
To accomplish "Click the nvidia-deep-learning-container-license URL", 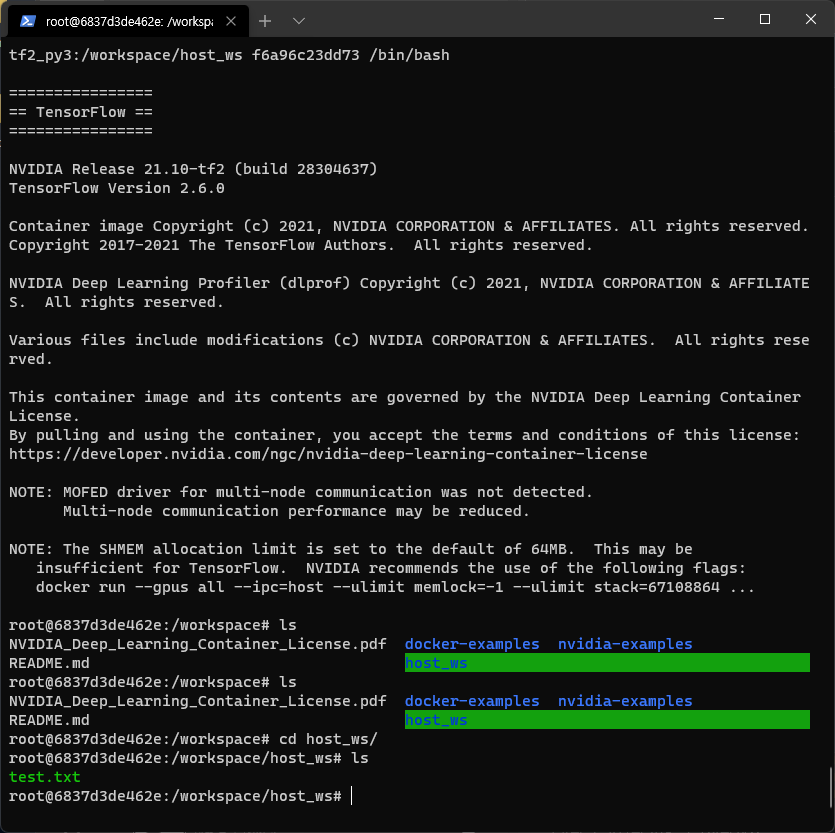I will tap(328, 454).
